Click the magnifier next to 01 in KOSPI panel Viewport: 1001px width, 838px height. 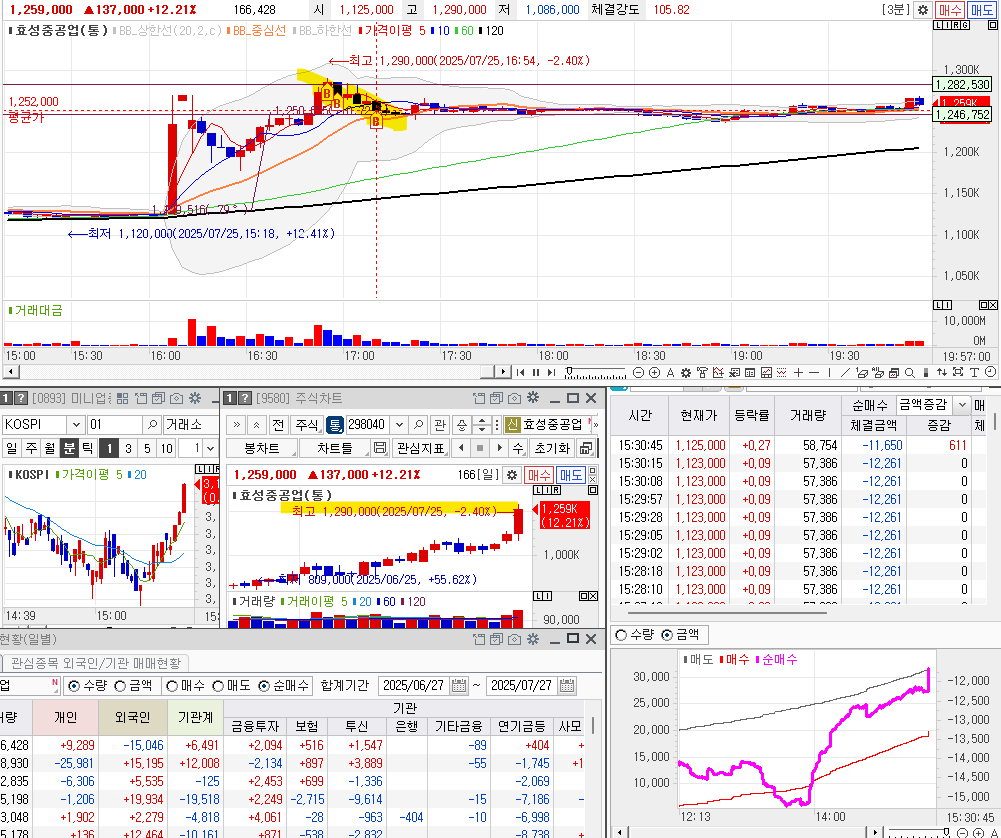coord(152,424)
